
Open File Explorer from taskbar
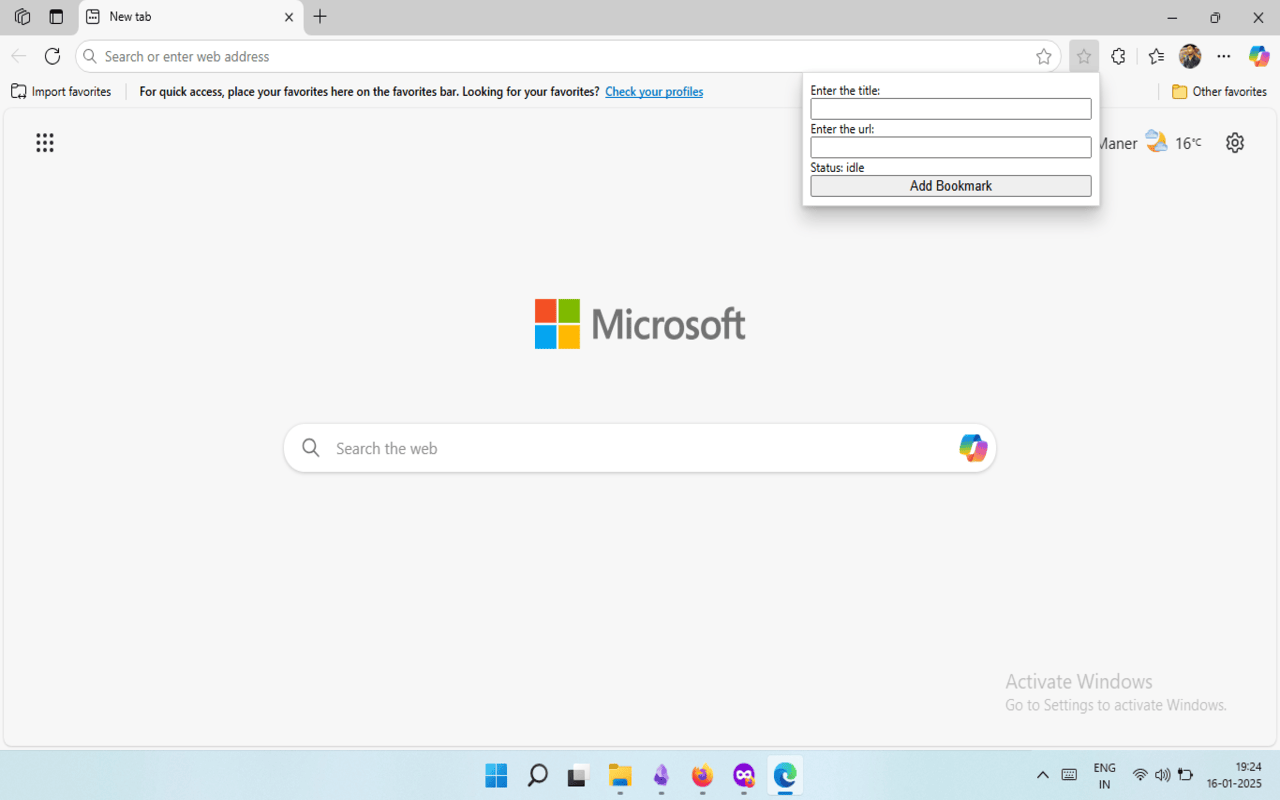coord(620,775)
